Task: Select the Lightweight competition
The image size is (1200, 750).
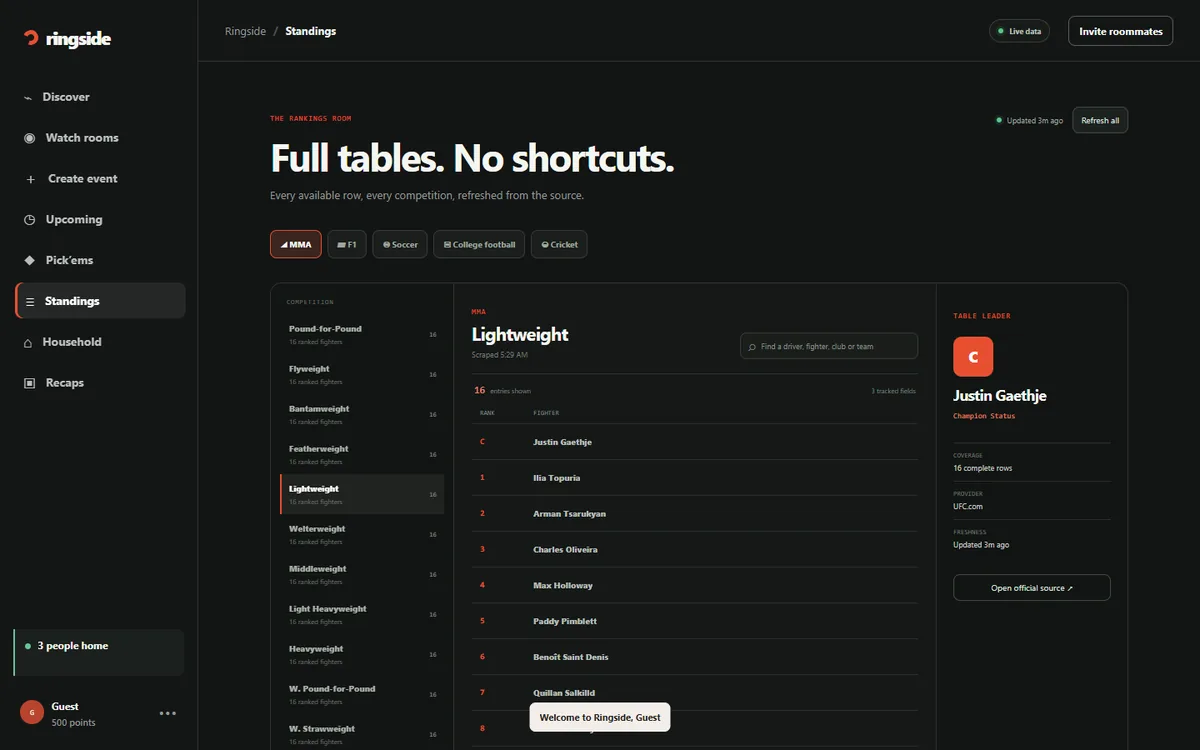Action: click(x=362, y=494)
